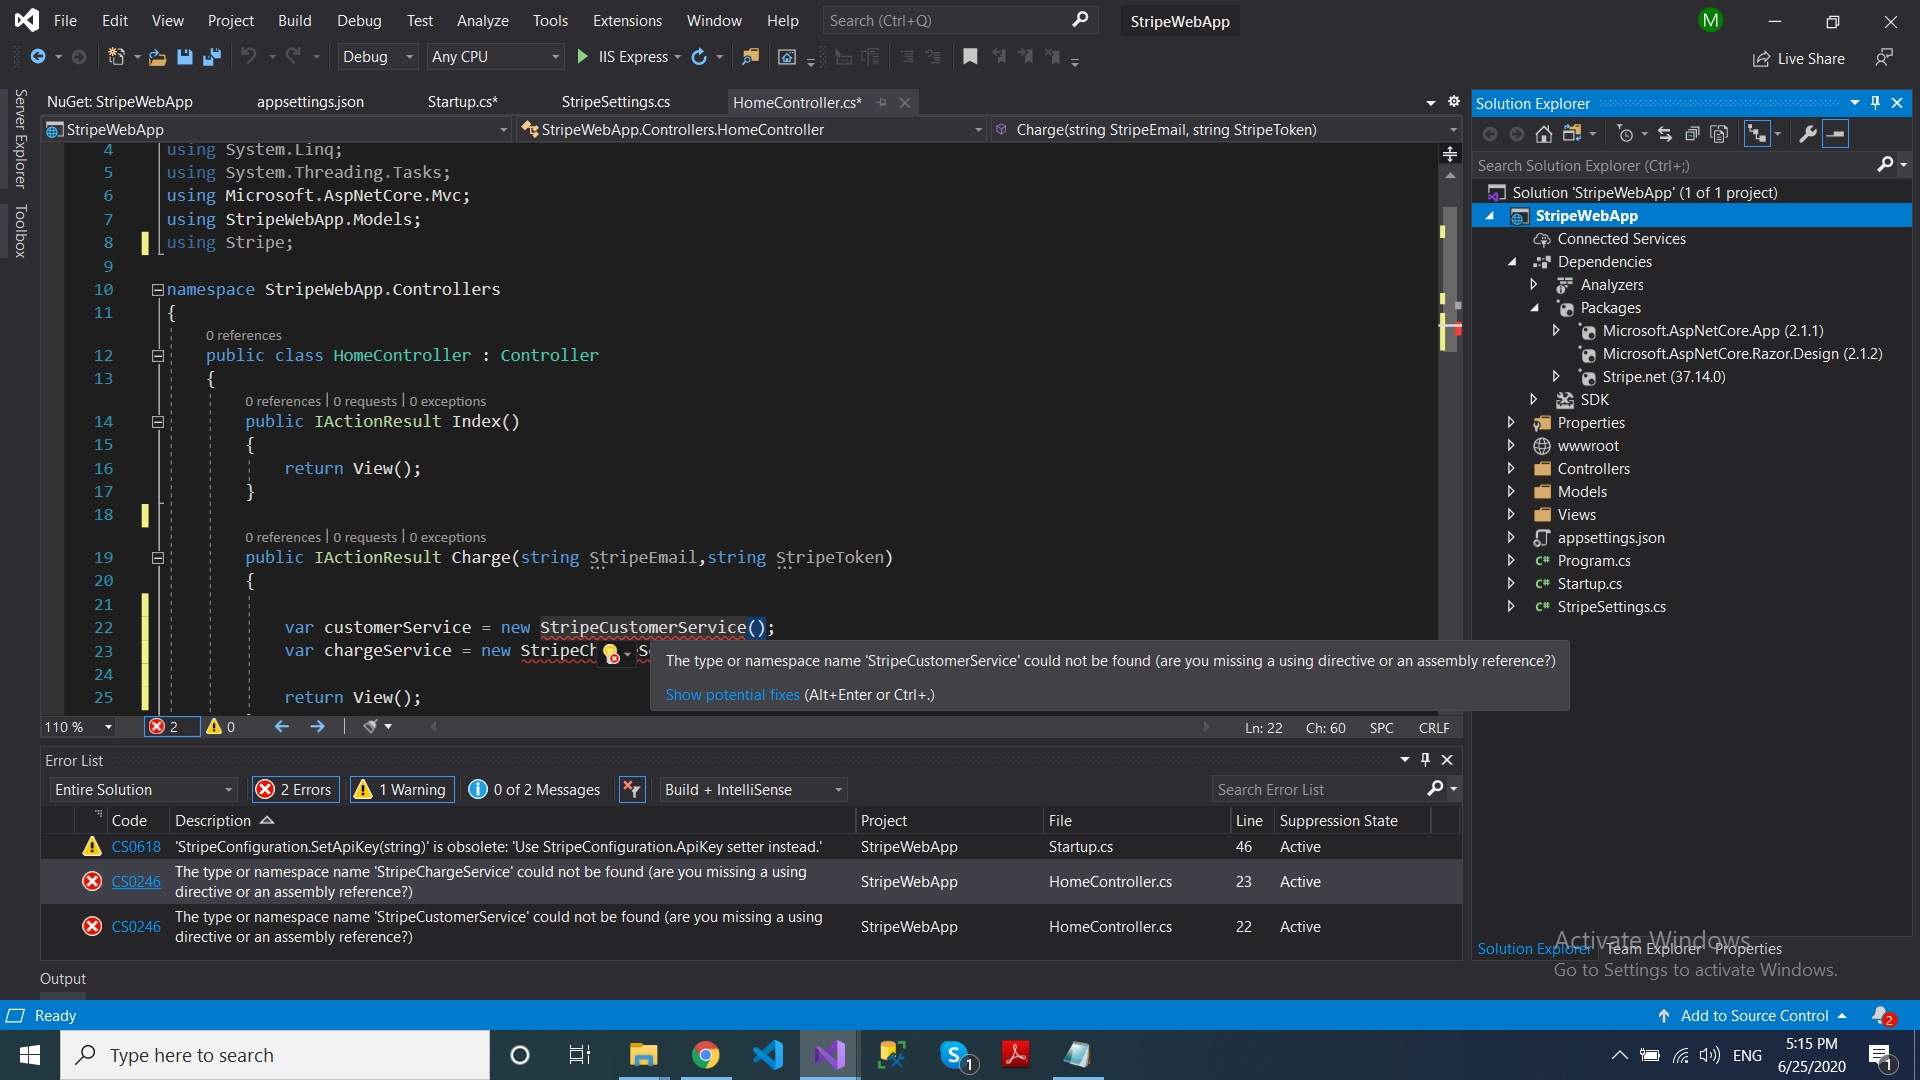Click the feedback icon next to Live Share
The height and width of the screenshot is (1080, 1920).
(1884, 58)
